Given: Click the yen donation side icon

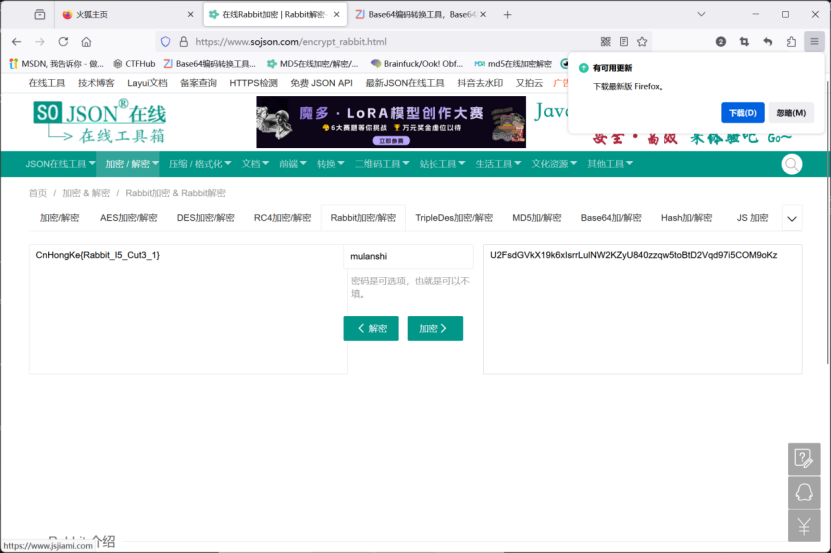Looking at the screenshot, I should 803,526.
